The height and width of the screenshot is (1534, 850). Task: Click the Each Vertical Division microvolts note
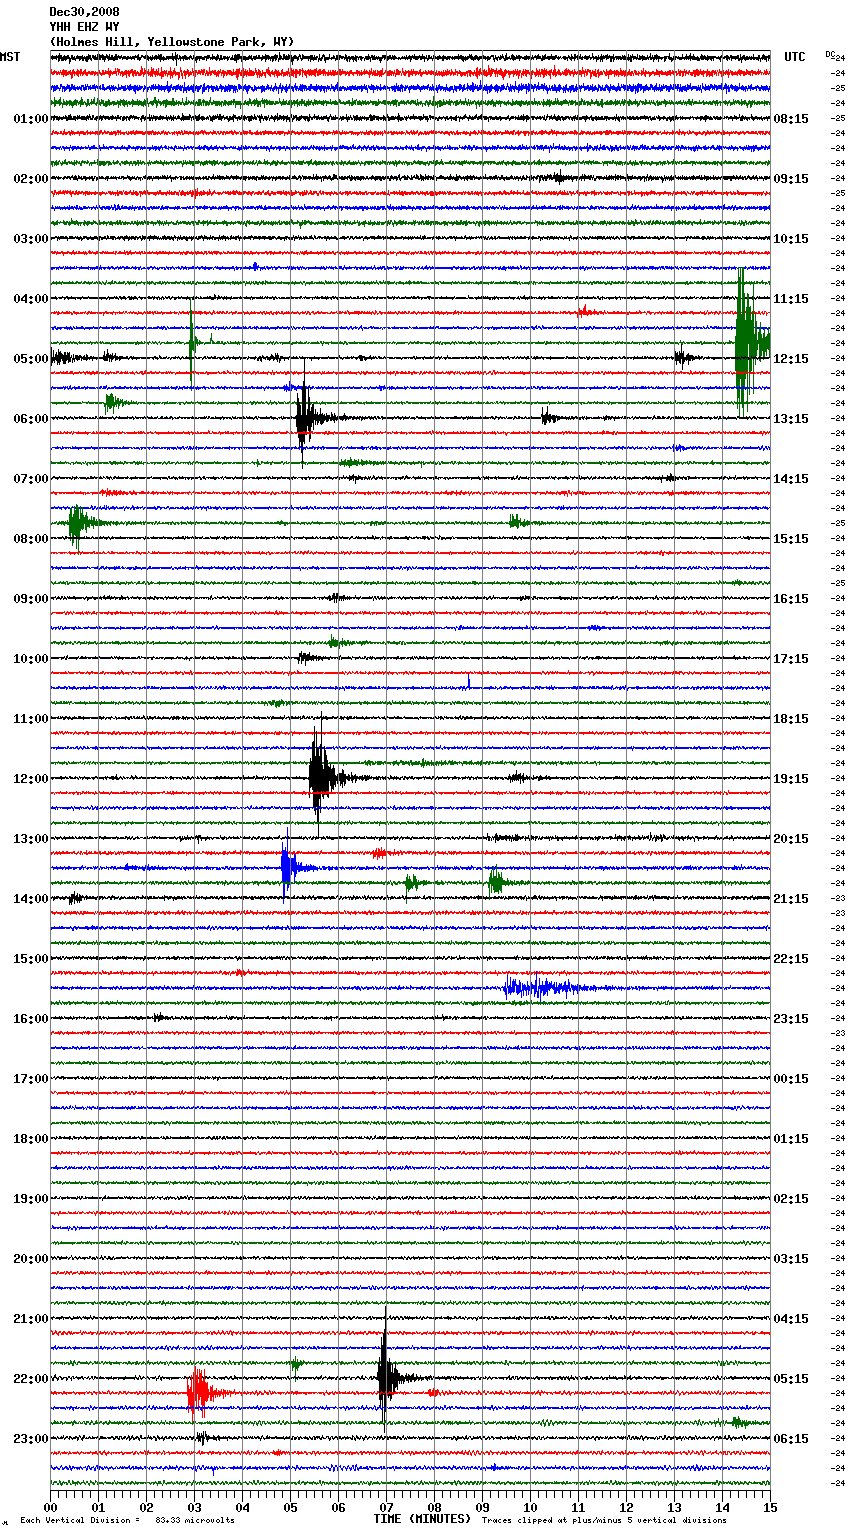point(128,1520)
